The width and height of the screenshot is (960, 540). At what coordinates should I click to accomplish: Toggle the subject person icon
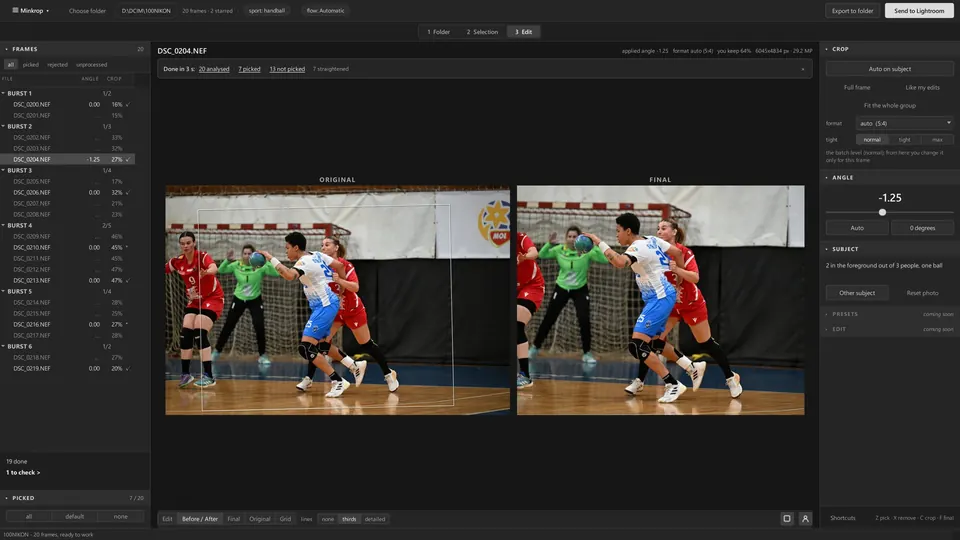pyautogui.click(x=805, y=519)
